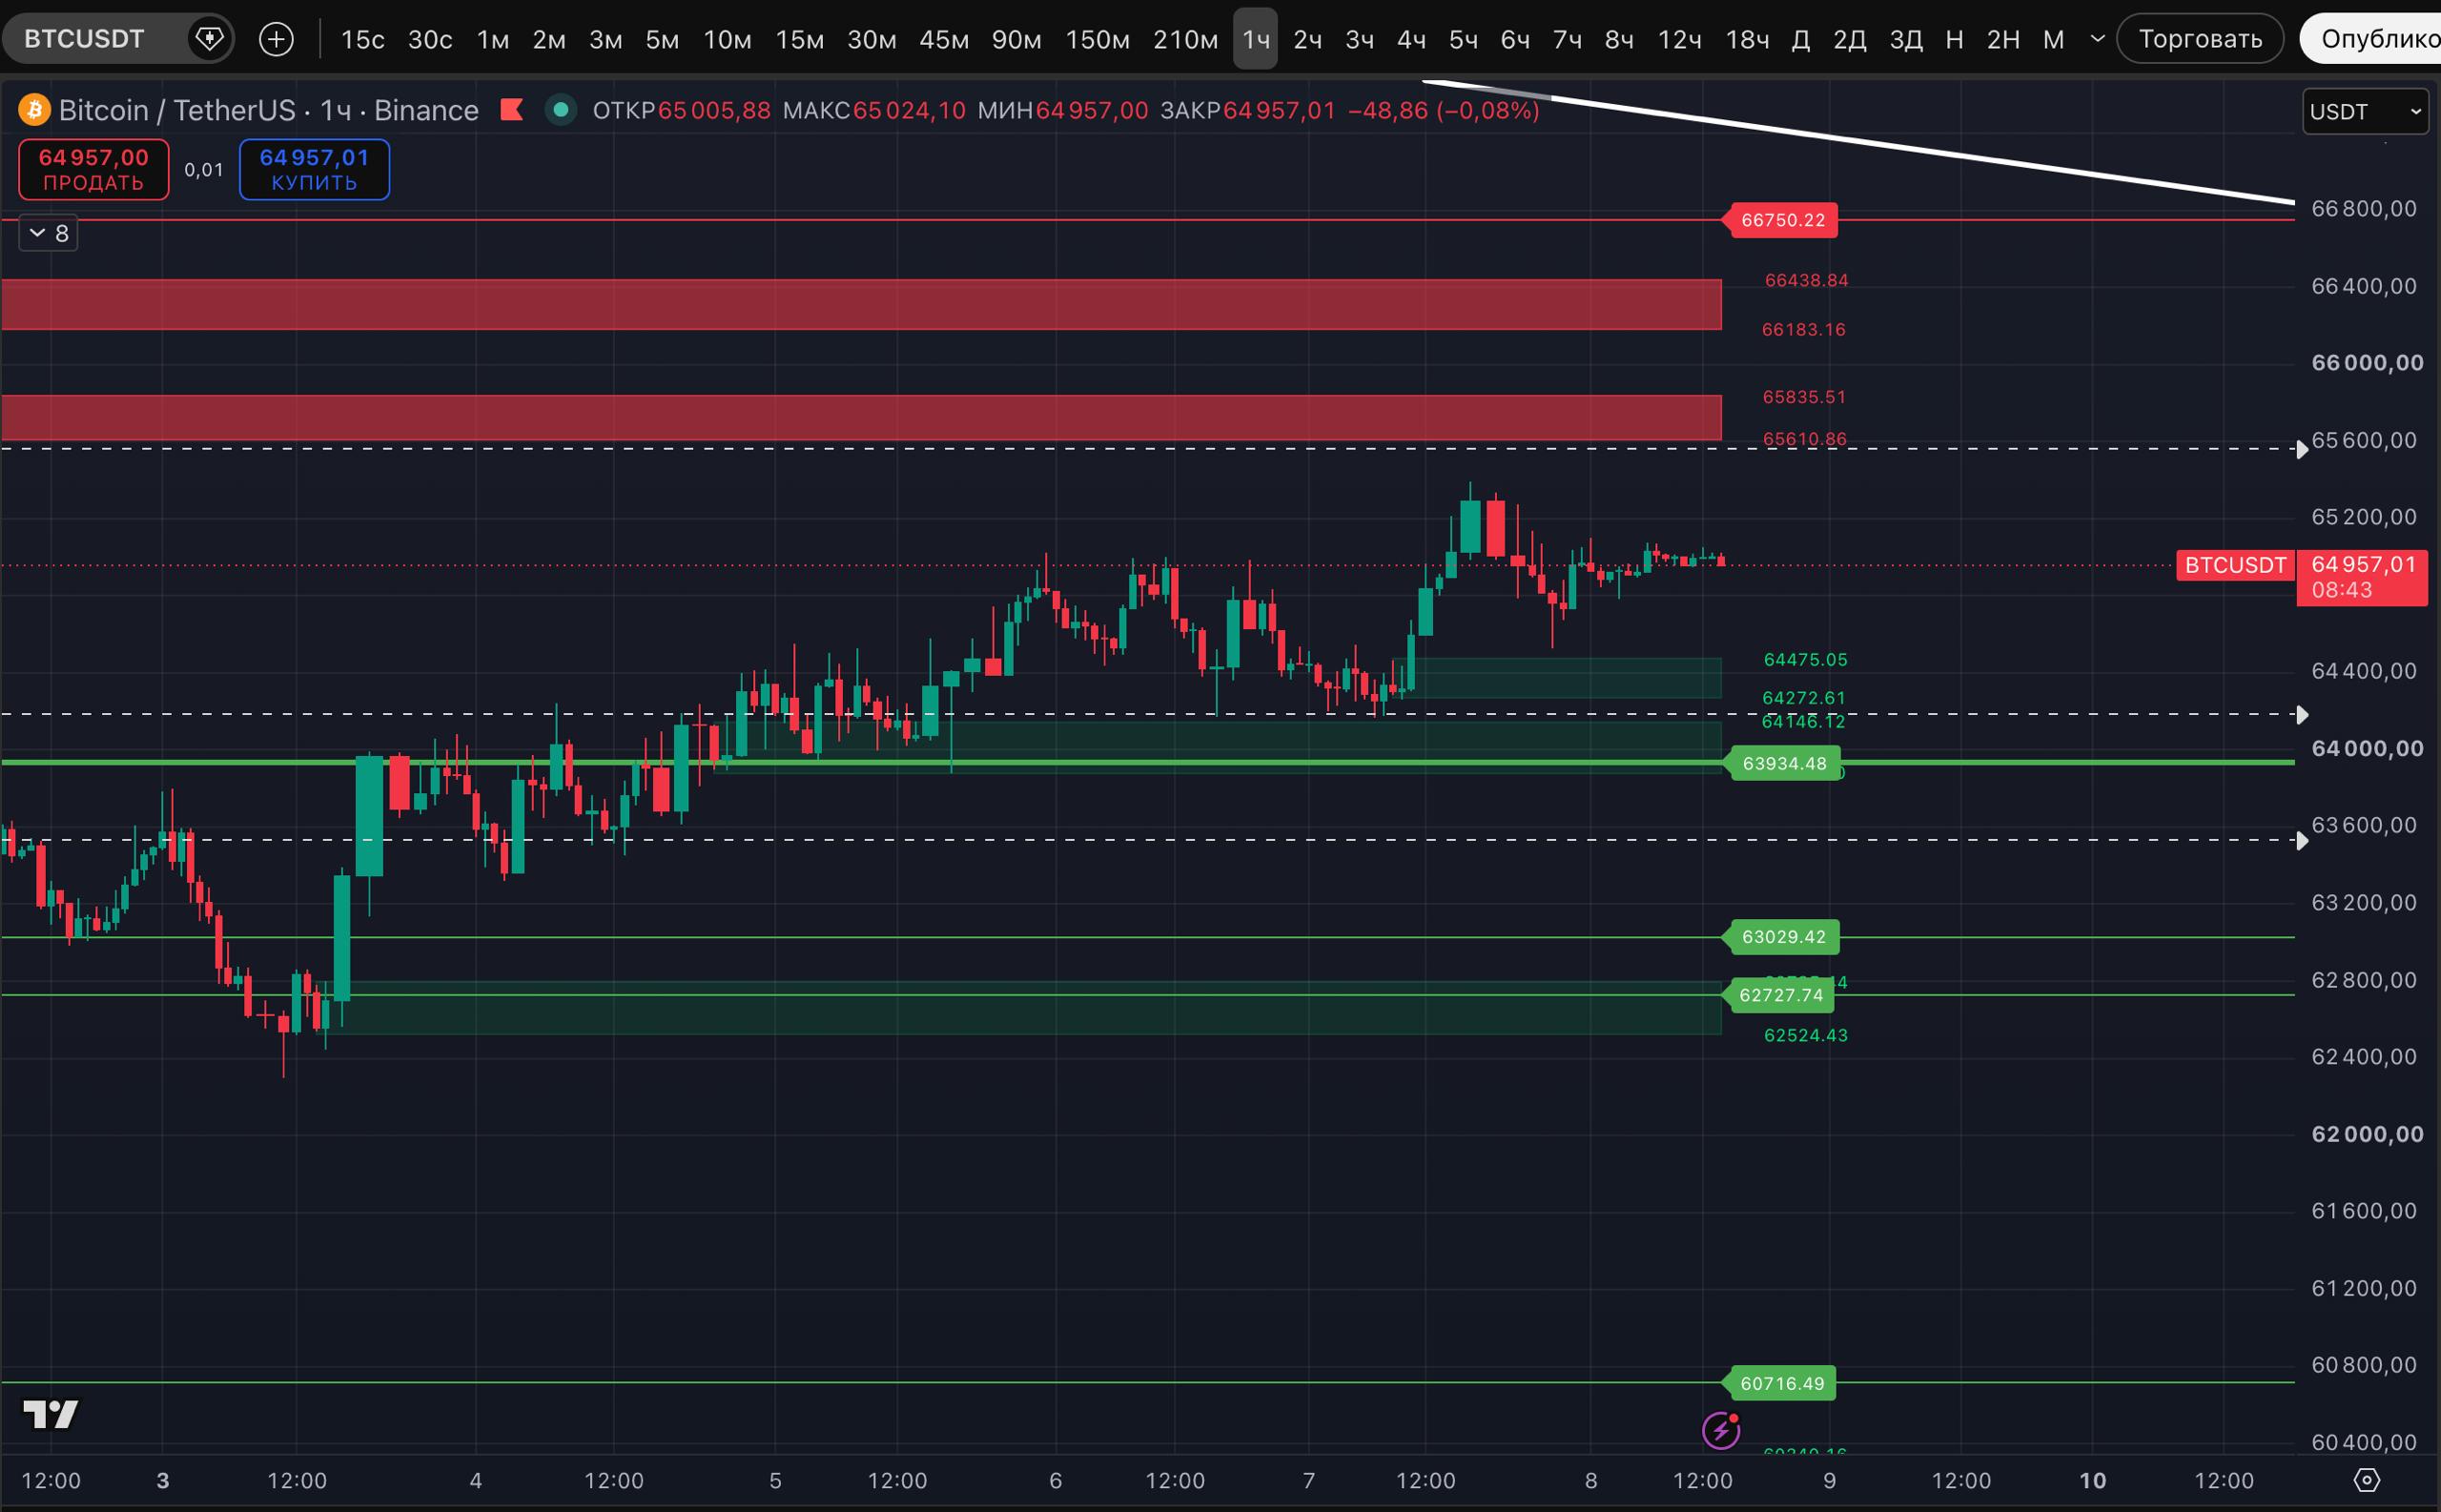
Task: Select the 150м timeframe
Action: click(x=1098, y=39)
